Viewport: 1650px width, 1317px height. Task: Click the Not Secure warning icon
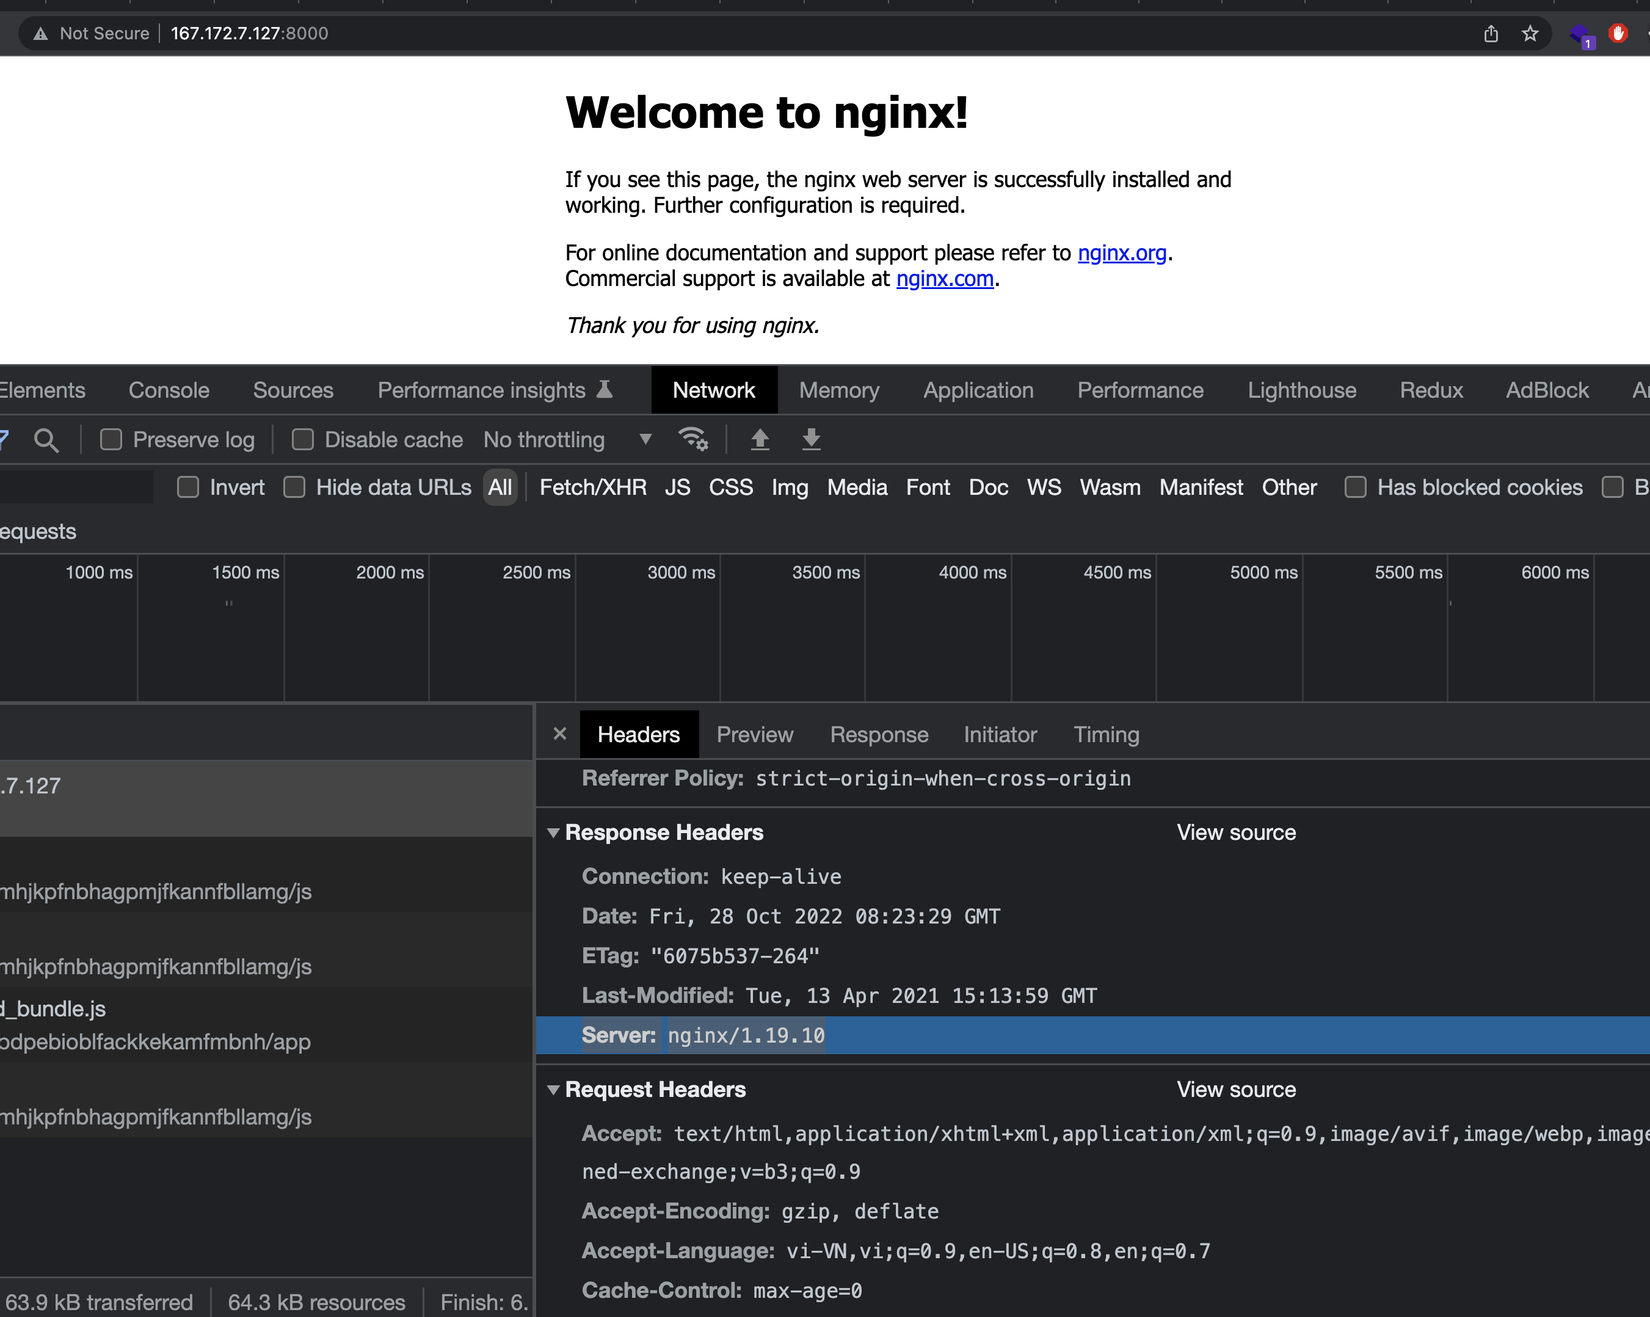coord(41,34)
